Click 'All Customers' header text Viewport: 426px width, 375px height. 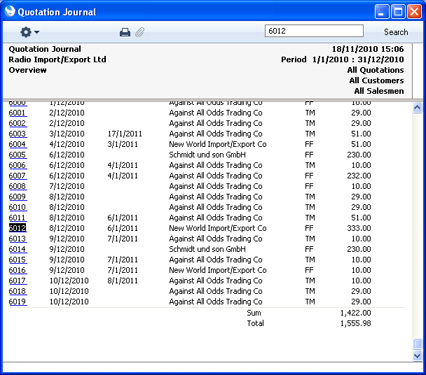pyautogui.click(x=377, y=81)
